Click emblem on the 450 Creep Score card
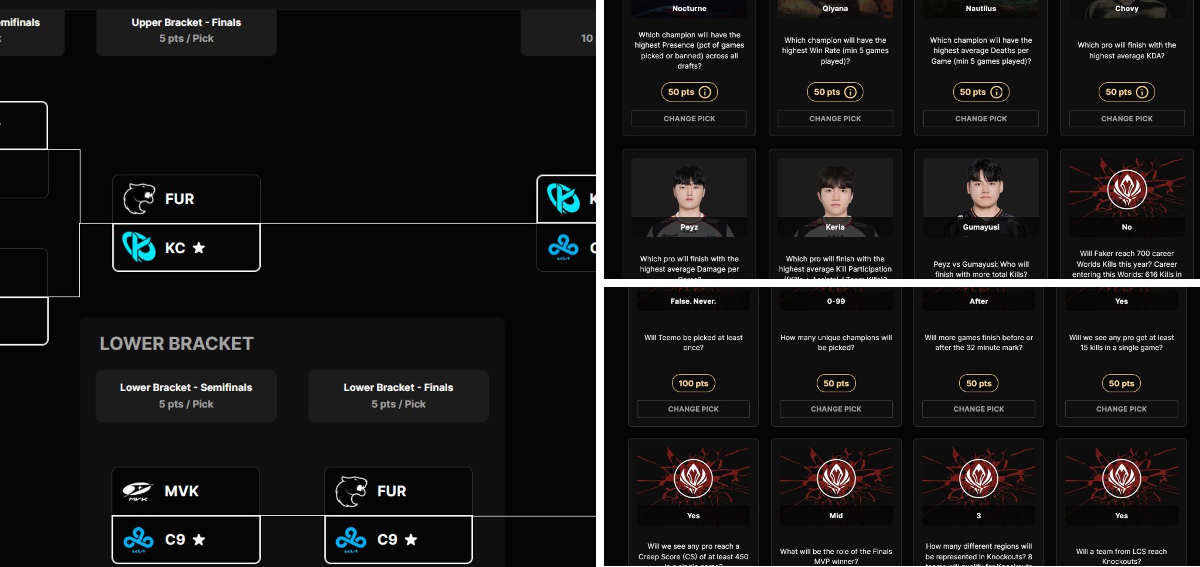This screenshot has height=567, width=1200. coord(693,477)
